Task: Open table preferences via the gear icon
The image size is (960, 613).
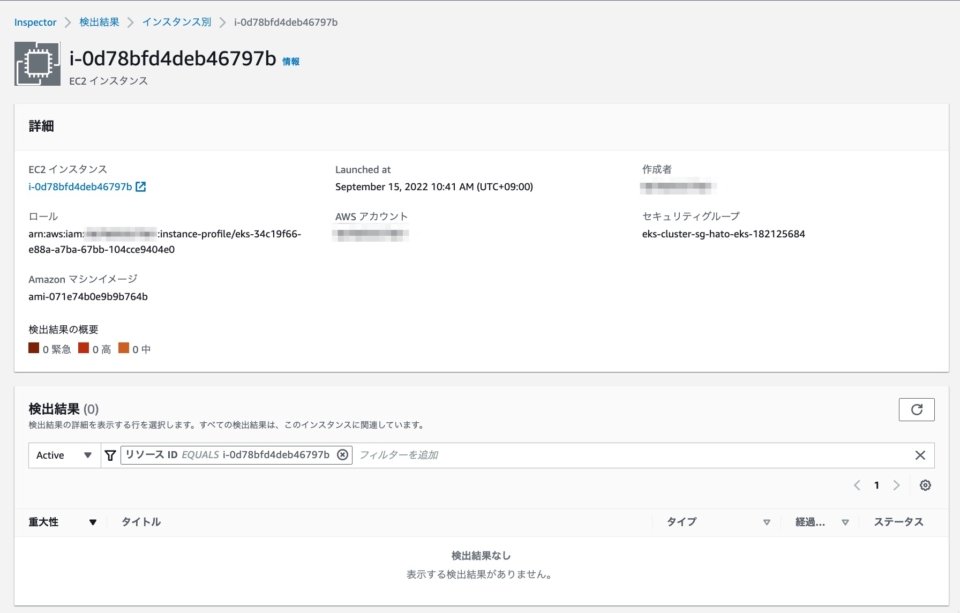Action: (925, 483)
